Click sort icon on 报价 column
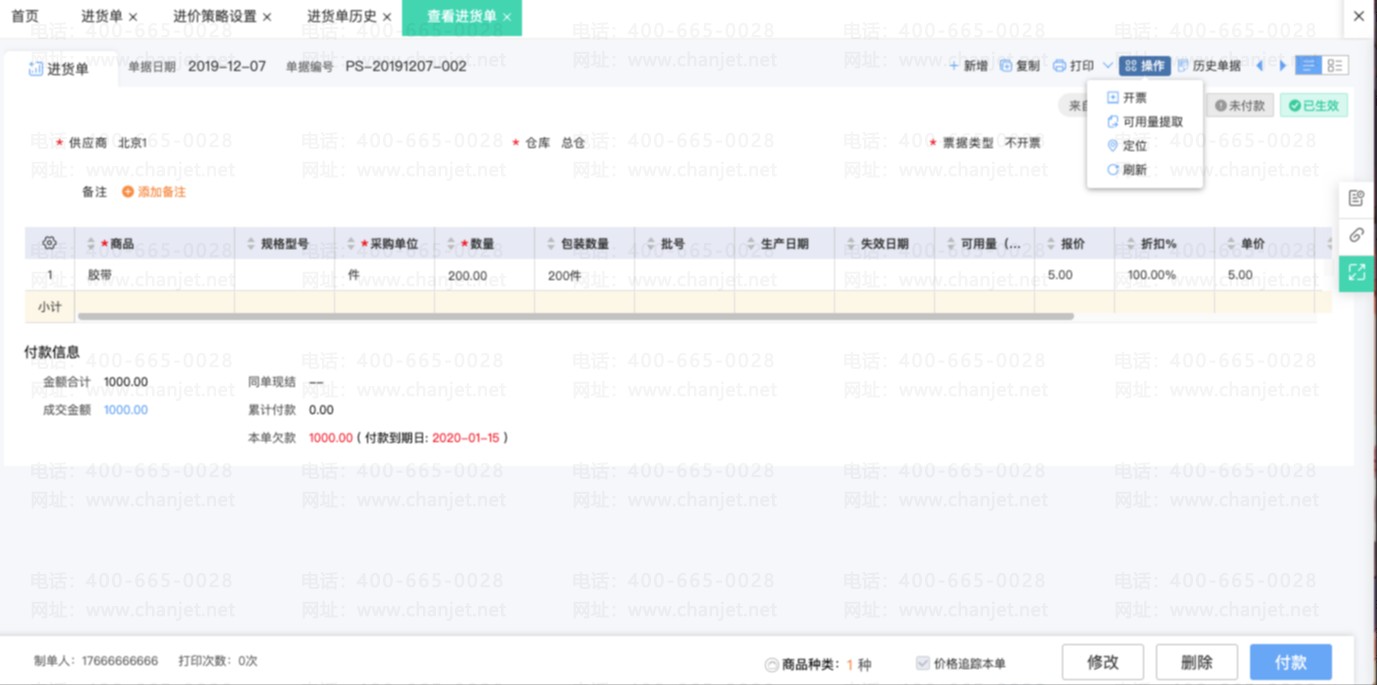This screenshot has height=685, width=1377. [1051, 244]
